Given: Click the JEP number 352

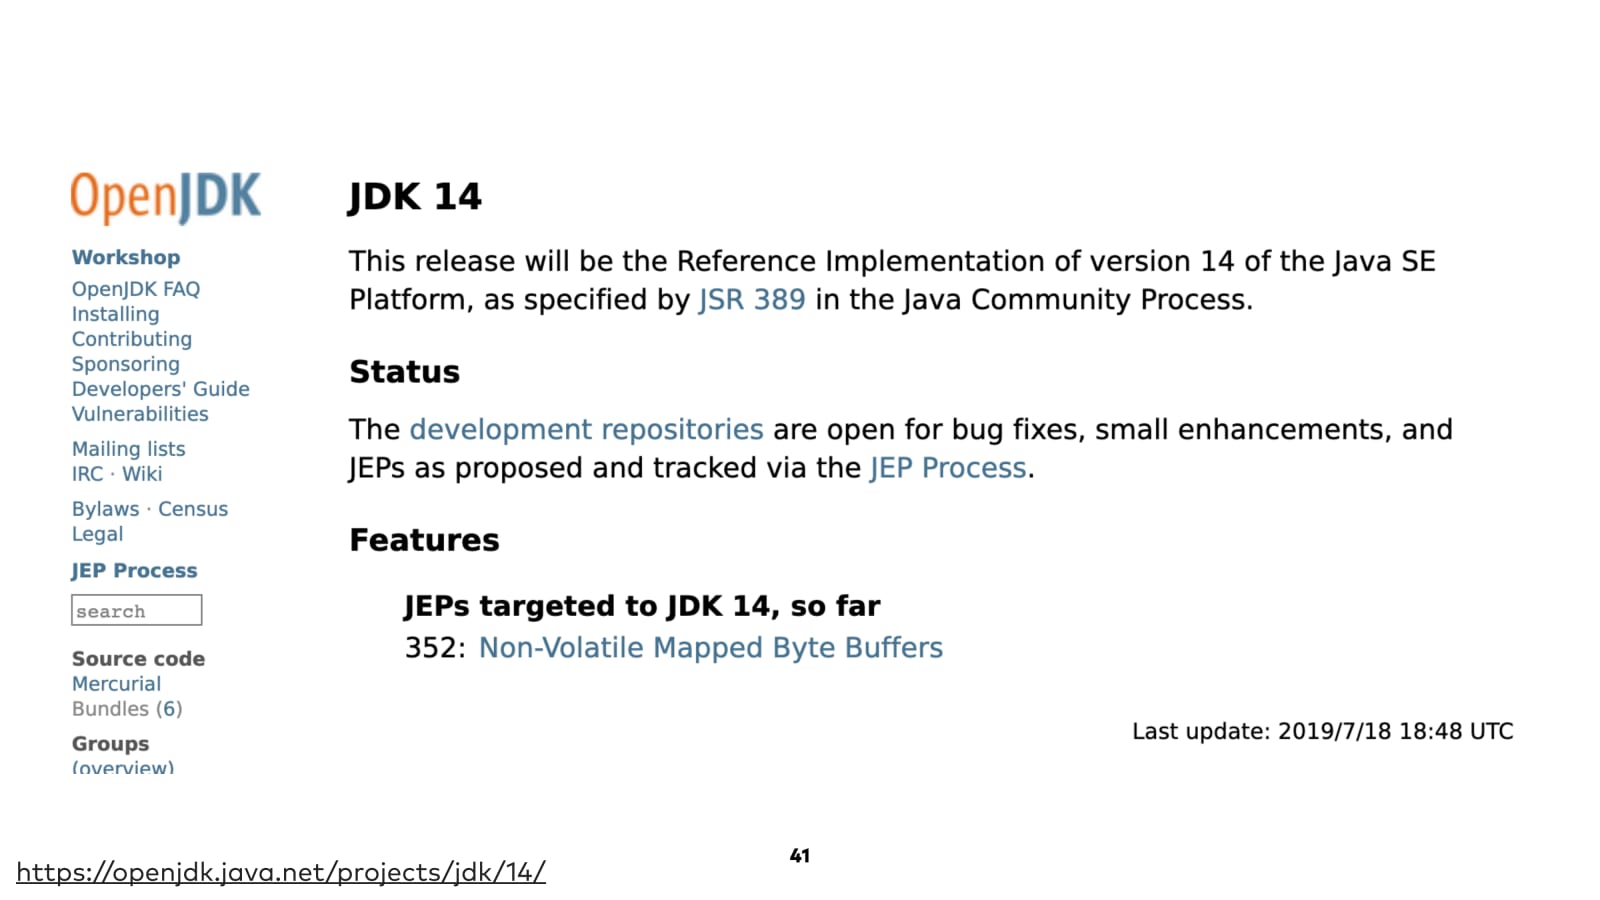Looking at the screenshot, I should [x=435, y=648].
